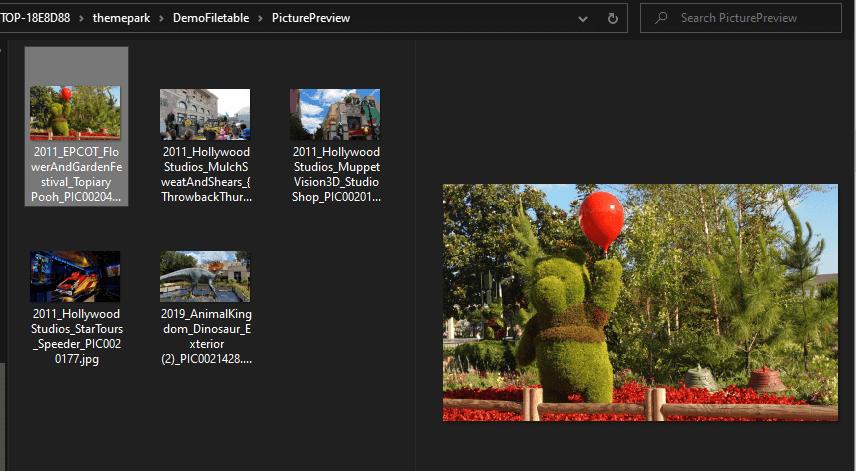Click the 2019_AnimalKingdom_Dinosaur file name label
Viewport: 856px width, 471px height.
(206, 336)
